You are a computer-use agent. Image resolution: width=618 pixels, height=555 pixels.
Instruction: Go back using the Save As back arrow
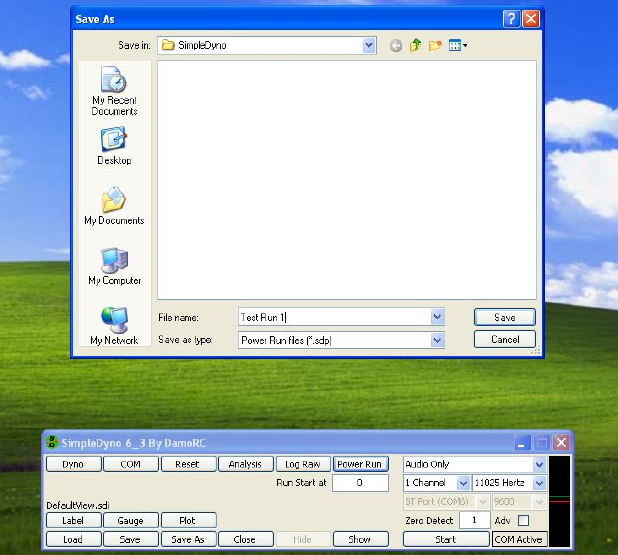[x=396, y=46]
